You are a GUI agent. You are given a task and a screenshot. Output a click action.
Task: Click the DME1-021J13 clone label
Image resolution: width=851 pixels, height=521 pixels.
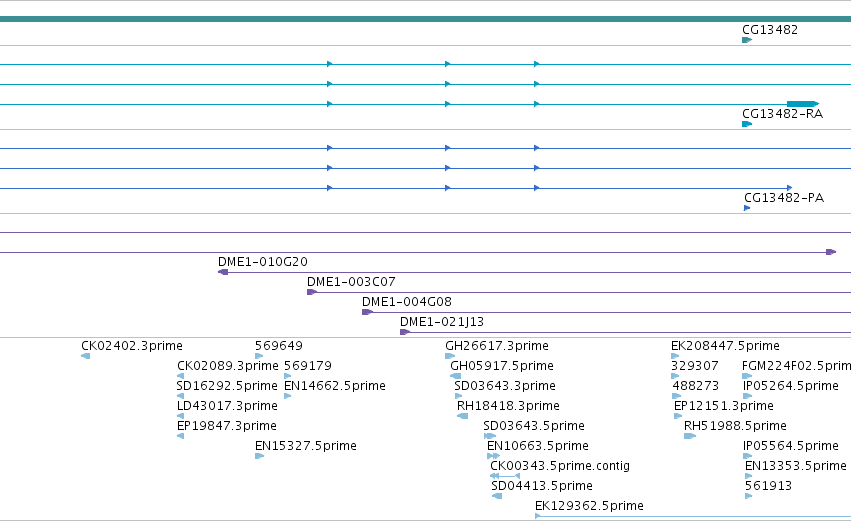coord(442,322)
